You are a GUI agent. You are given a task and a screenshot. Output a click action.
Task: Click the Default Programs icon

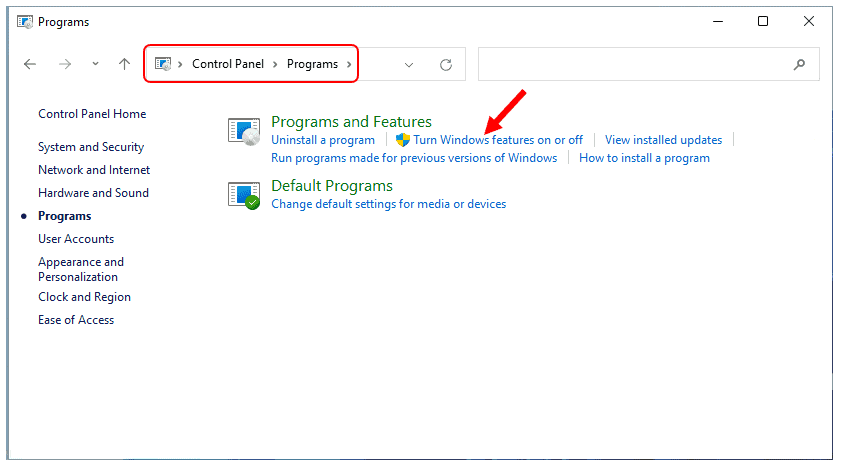244,196
